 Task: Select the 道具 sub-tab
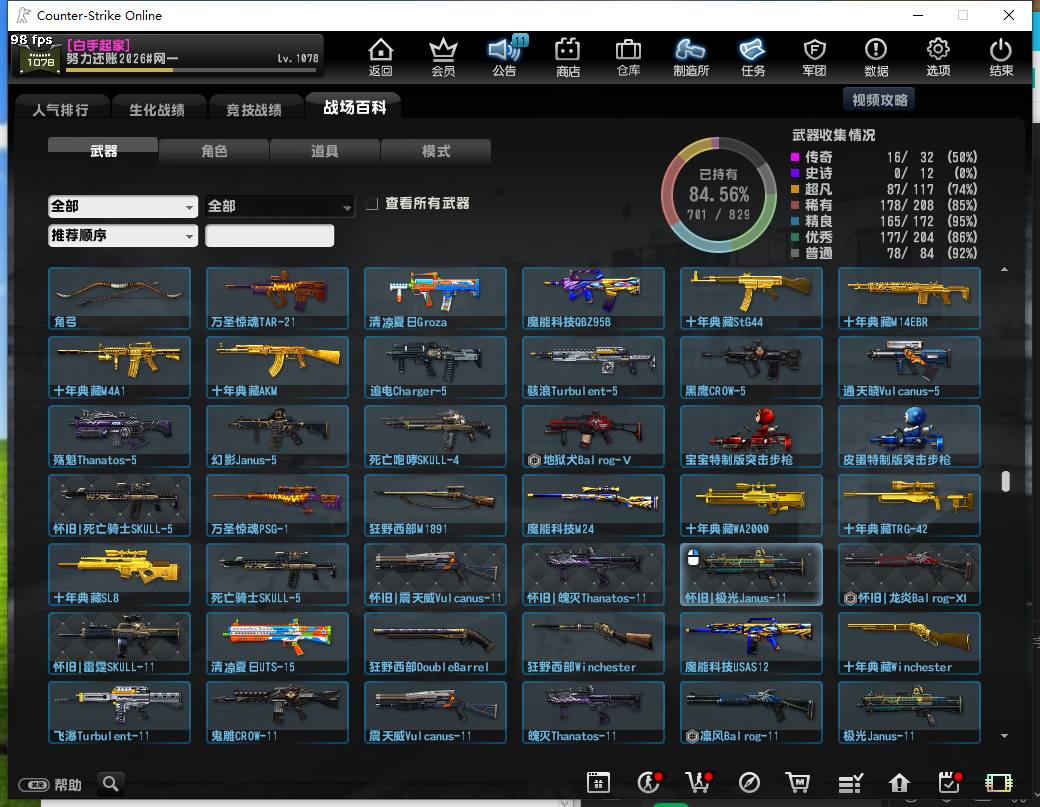[324, 151]
